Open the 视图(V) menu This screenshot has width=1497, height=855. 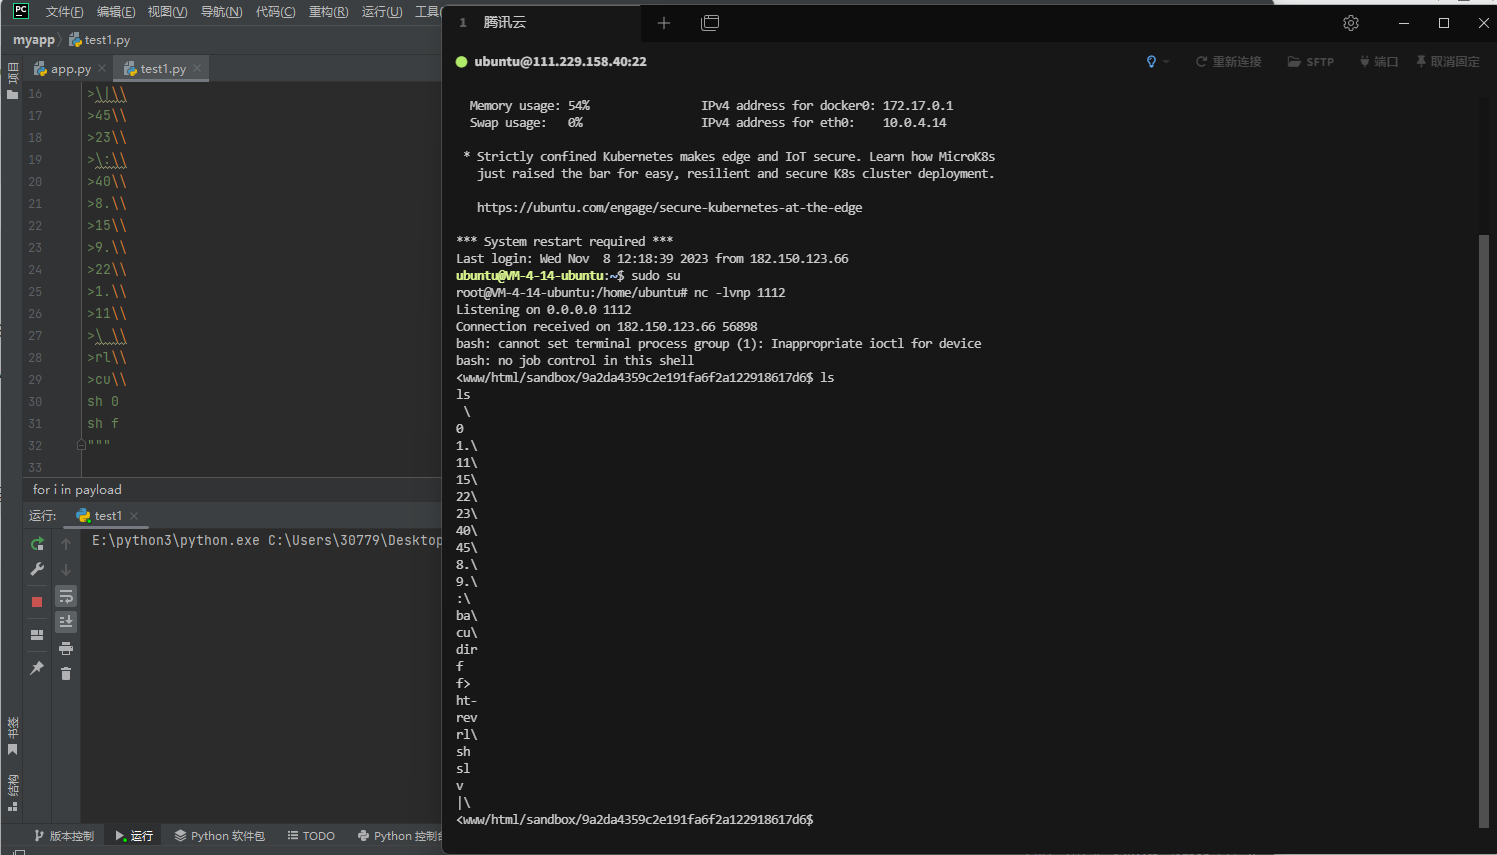(167, 12)
